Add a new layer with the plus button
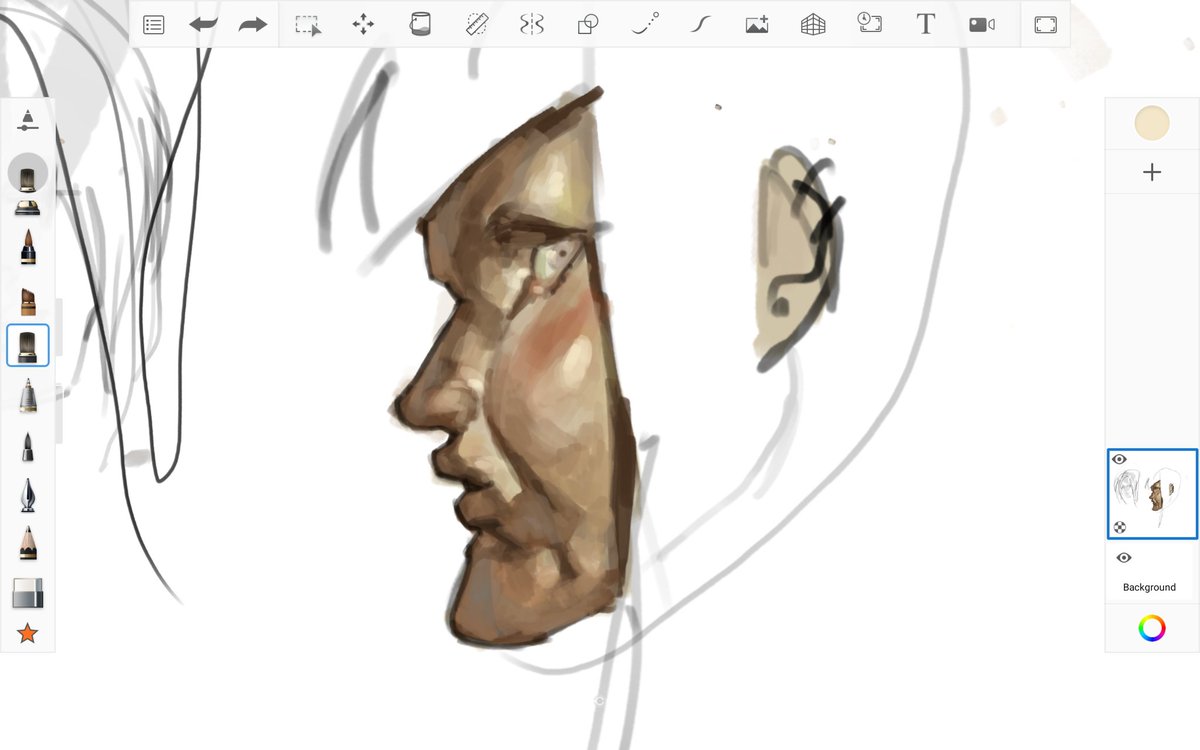 point(1152,172)
